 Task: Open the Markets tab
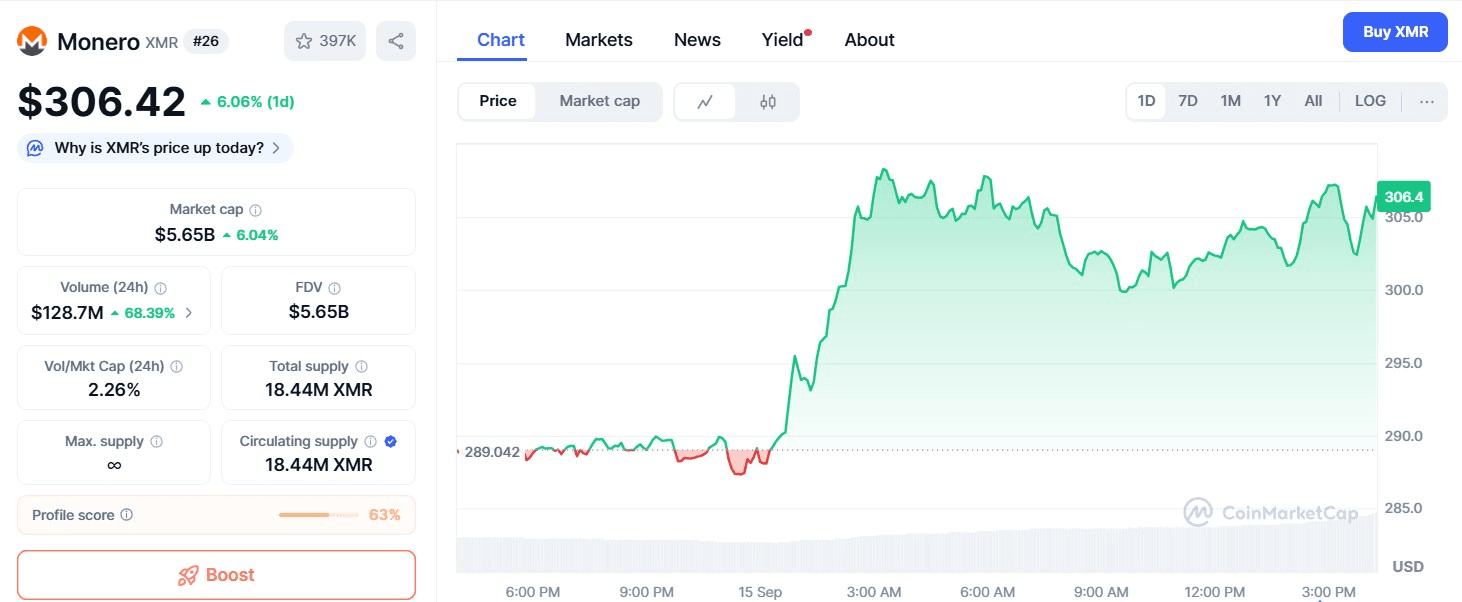click(599, 40)
